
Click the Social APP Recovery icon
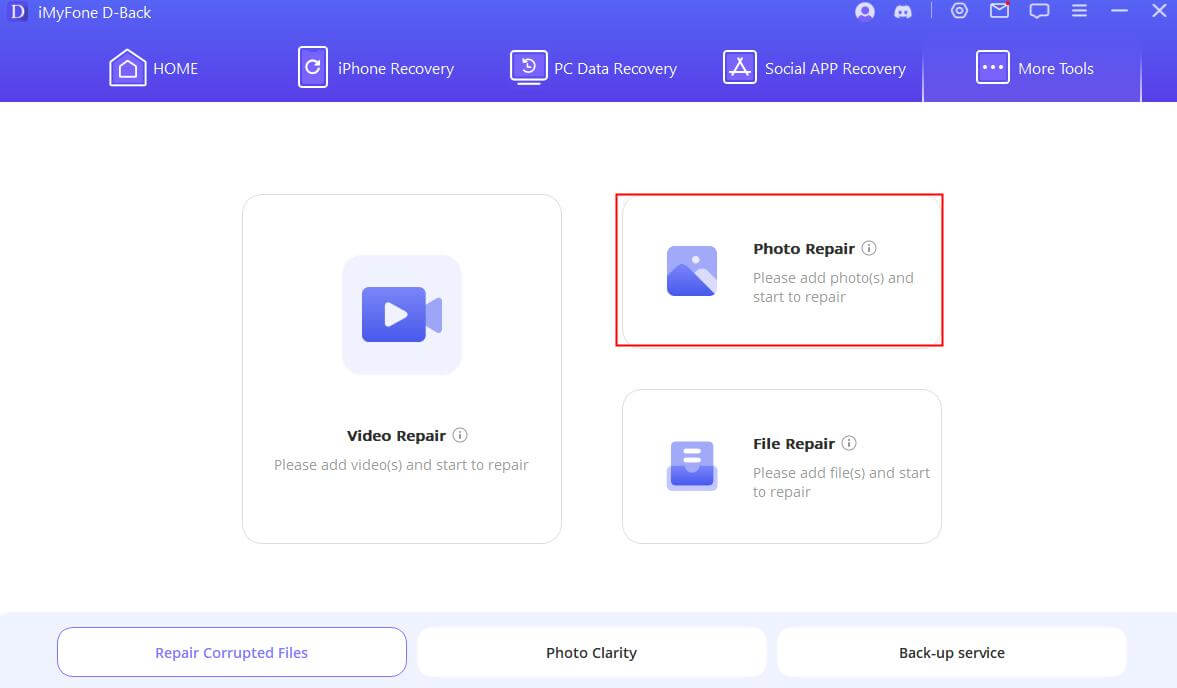(739, 68)
